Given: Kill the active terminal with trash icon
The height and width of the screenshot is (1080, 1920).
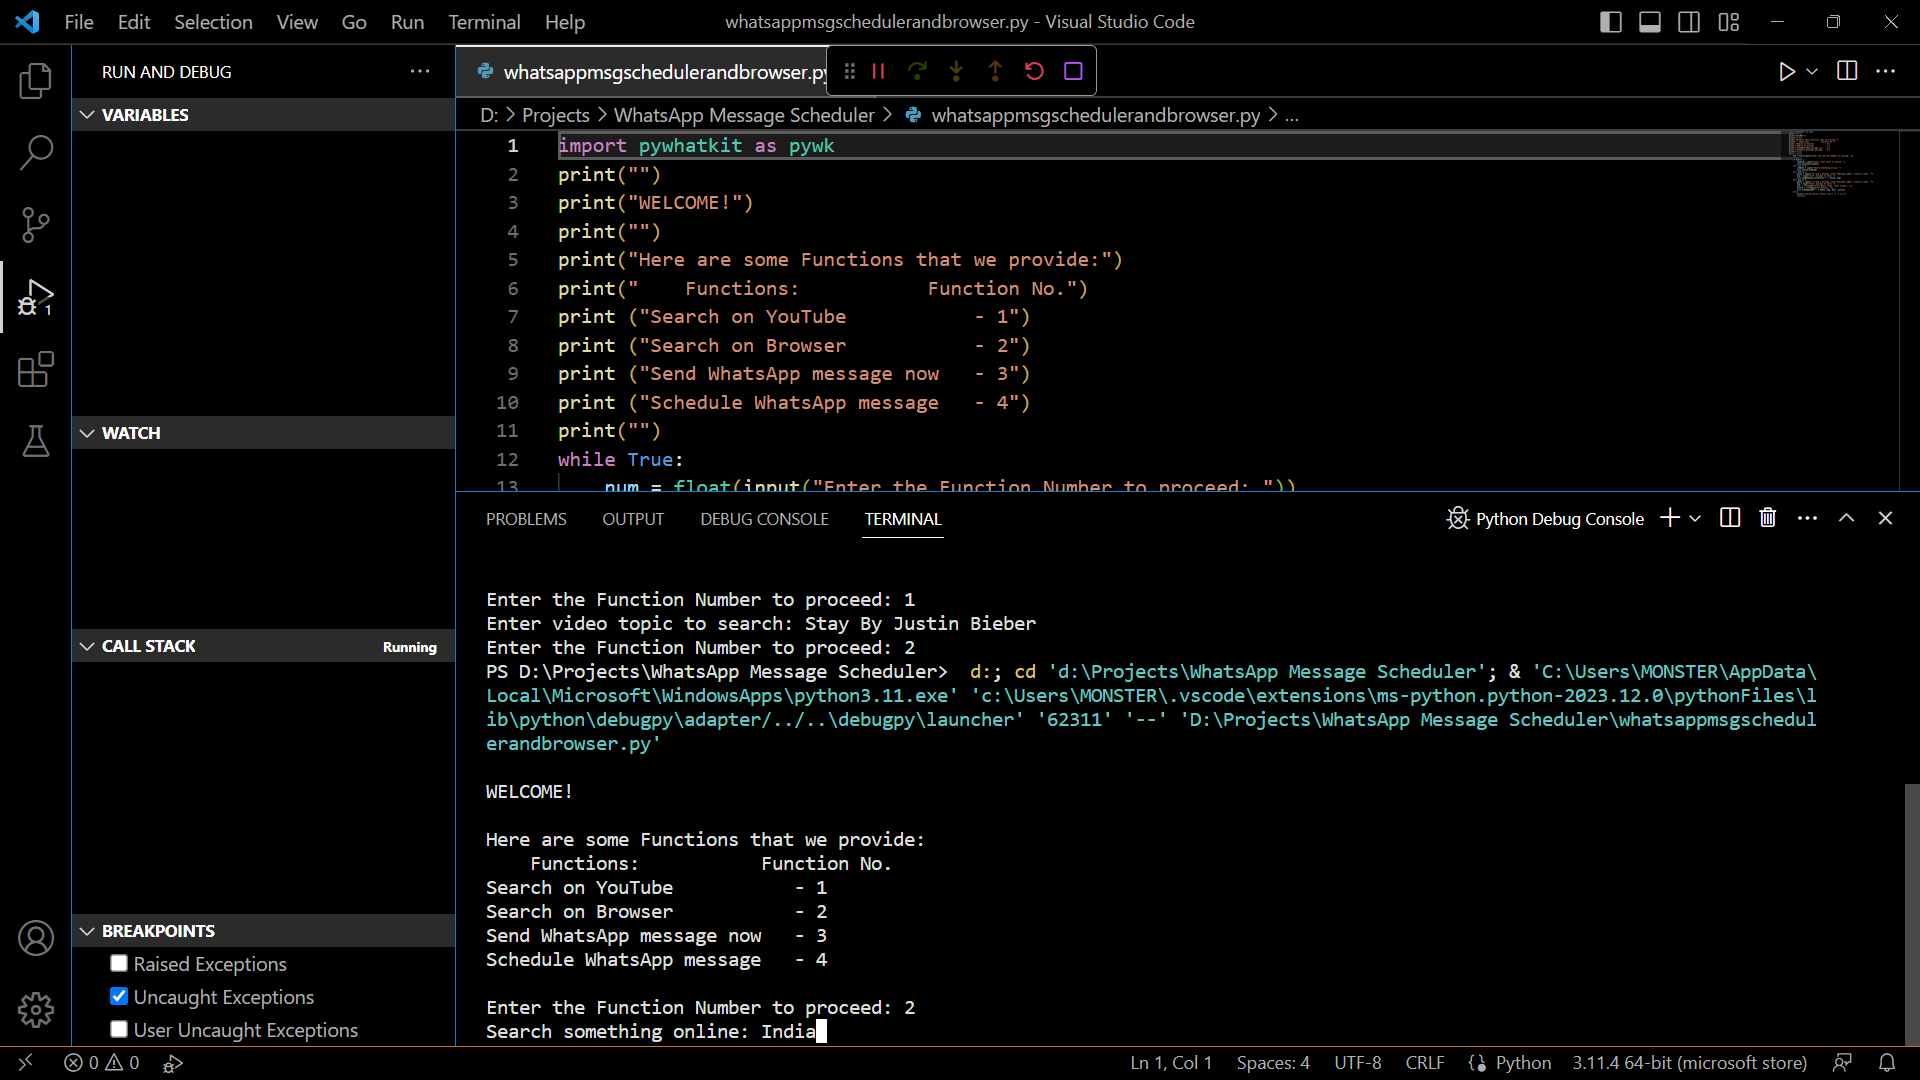Looking at the screenshot, I should [x=1767, y=518].
